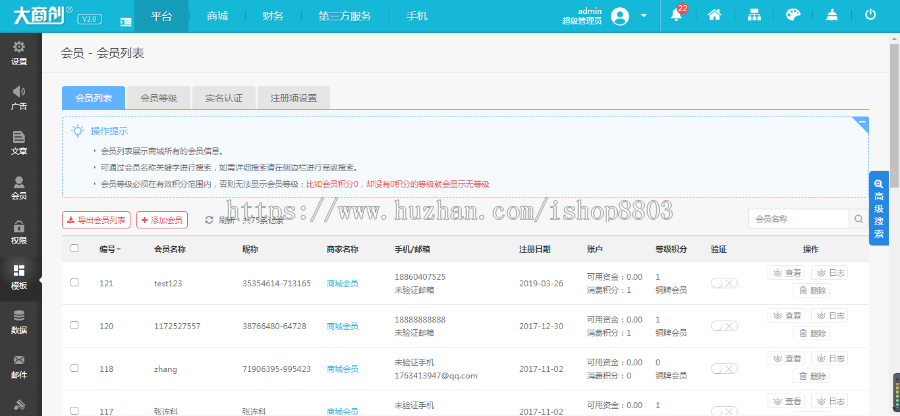Image resolution: width=900 pixels, height=416 pixels.
Task: Toggle 验证 switch for zhang
Action: coord(724,368)
